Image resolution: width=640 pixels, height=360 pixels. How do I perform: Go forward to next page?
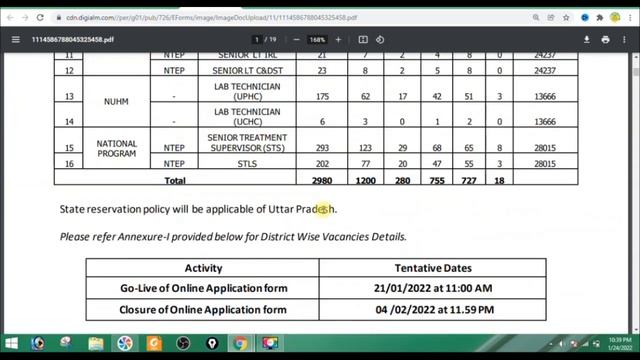(25, 18)
